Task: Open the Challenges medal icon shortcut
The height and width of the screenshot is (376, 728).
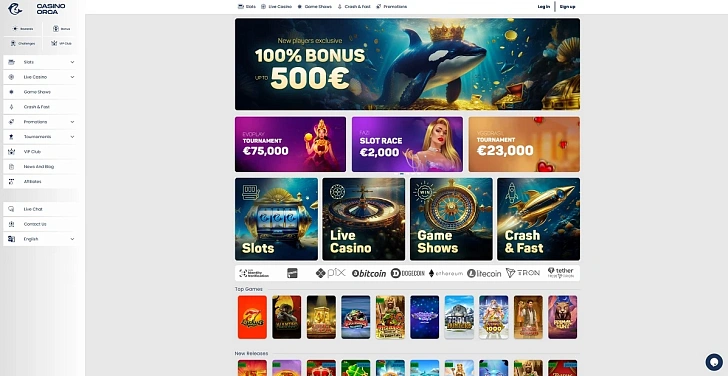Action: click(13, 43)
